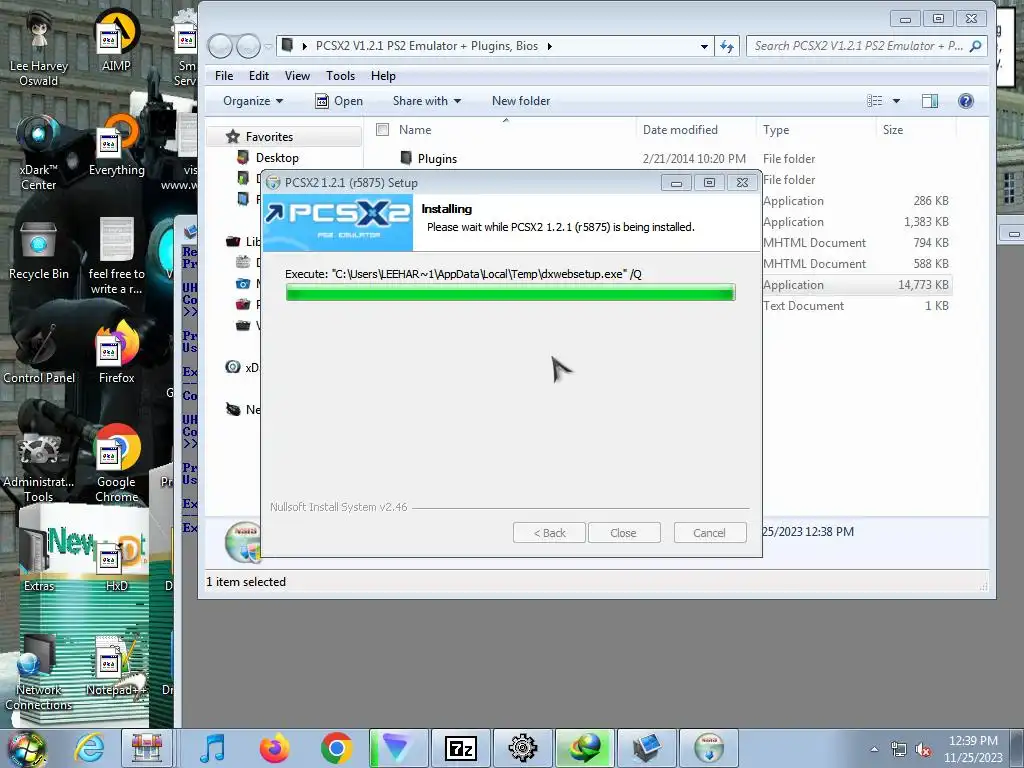Sort by Date modified column
Screen dimensions: 1024x768
tap(680, 129)
